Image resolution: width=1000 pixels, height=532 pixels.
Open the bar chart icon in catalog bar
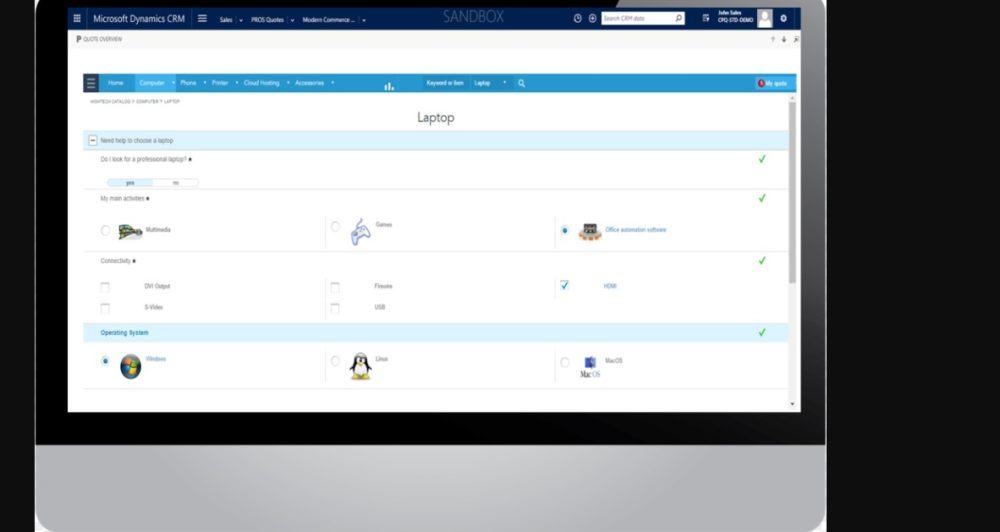click(x=389, y=85)
